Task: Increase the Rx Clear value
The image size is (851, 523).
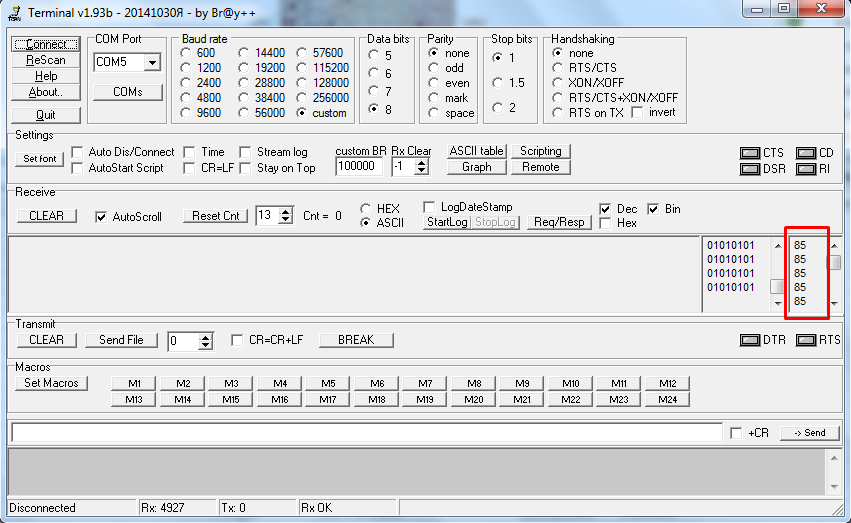Action: coord(421,163)
